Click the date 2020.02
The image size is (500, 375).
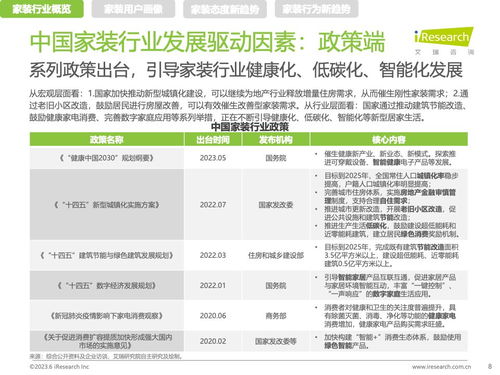coord(213,341)
